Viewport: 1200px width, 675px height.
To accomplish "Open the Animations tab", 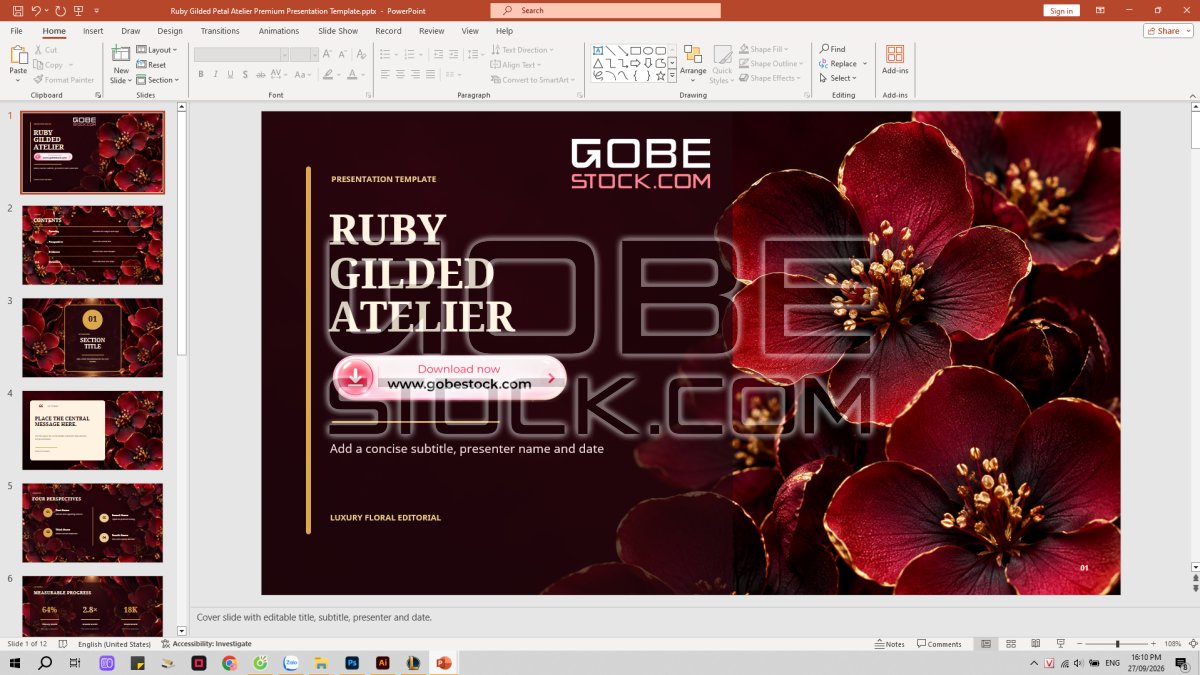I will [x=279, y=31].
